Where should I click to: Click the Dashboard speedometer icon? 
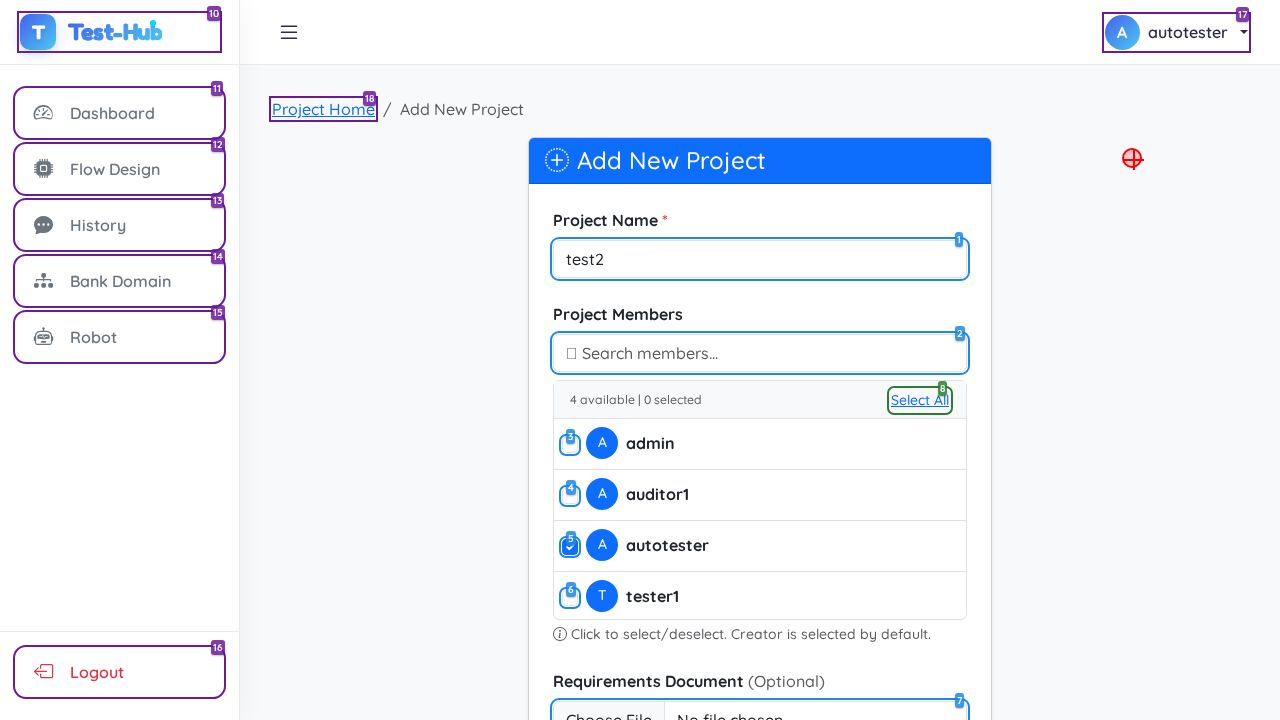(43, 113)
